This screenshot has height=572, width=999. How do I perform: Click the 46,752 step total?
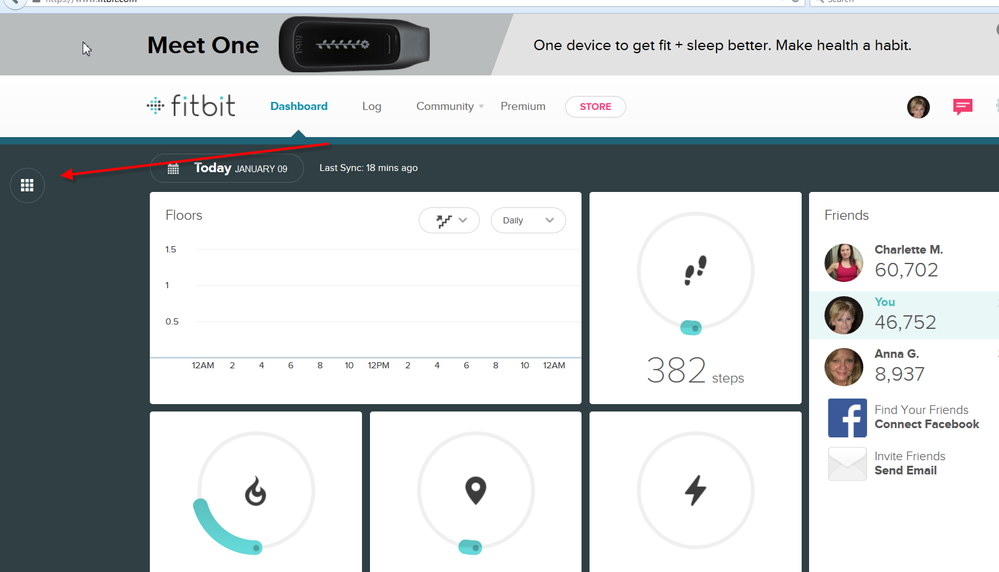905,322
